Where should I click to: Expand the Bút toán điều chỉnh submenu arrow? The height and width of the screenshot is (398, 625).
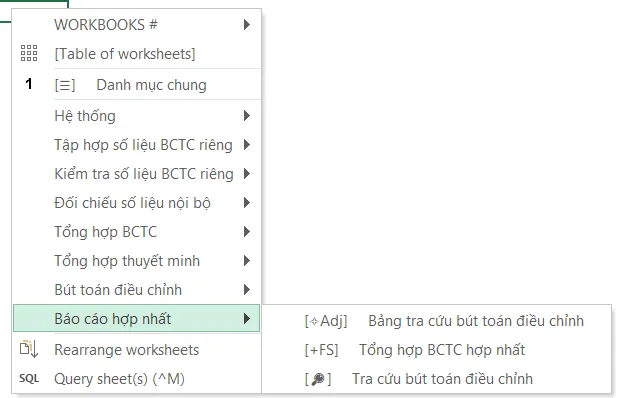[x=247, y=290]
